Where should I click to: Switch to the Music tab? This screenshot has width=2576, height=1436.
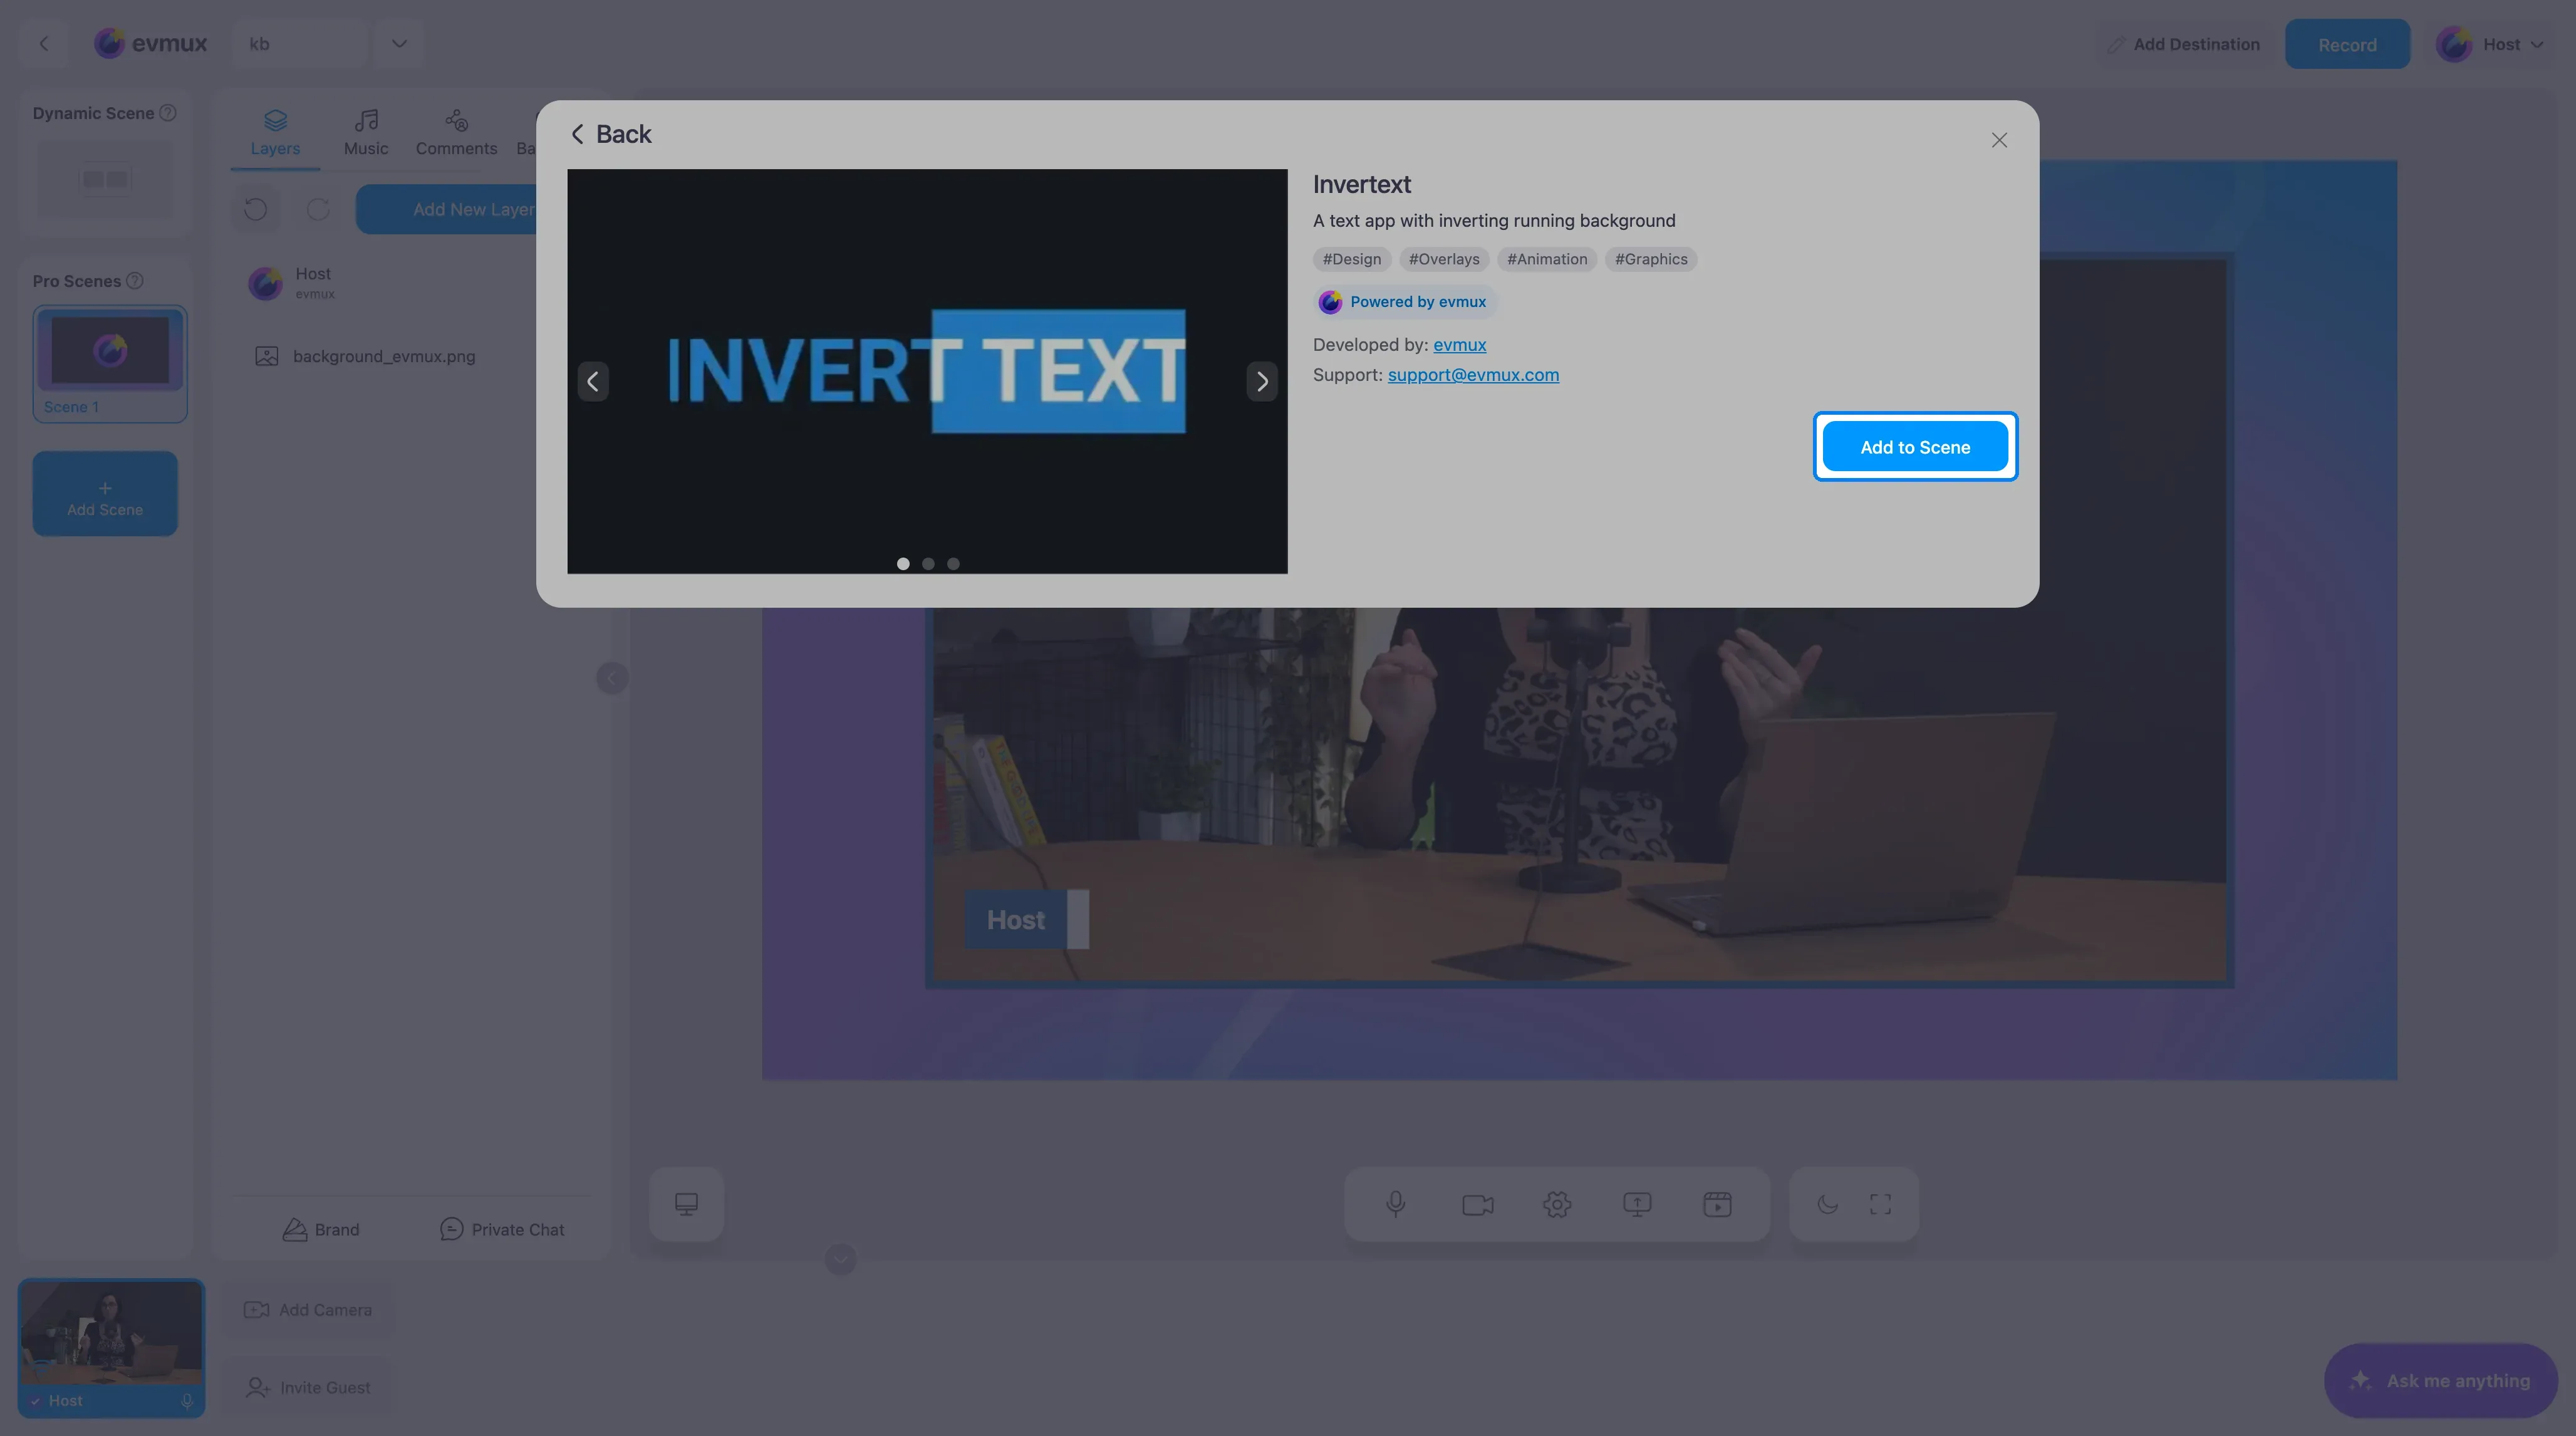click(x=366, y=133)
